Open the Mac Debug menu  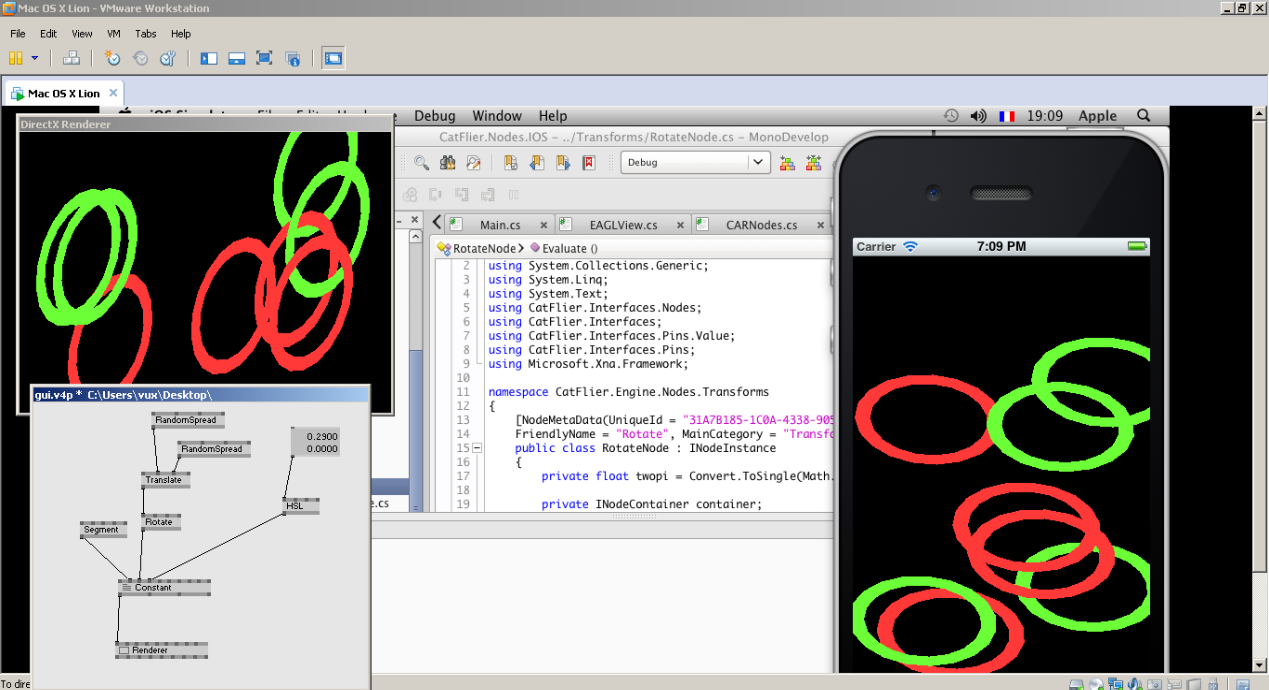(434, 116)
